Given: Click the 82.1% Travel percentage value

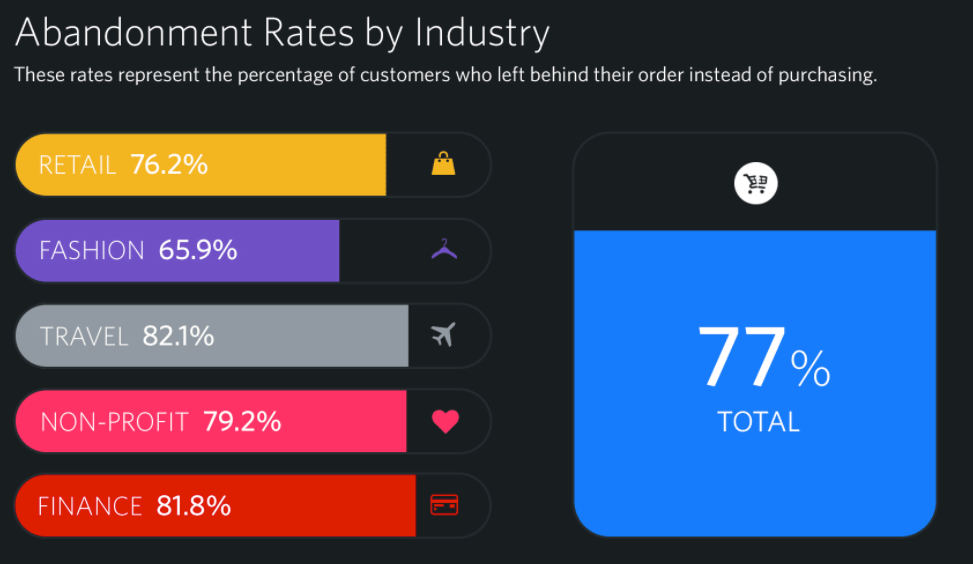Looking at the screenshot, I should point(178,336).
